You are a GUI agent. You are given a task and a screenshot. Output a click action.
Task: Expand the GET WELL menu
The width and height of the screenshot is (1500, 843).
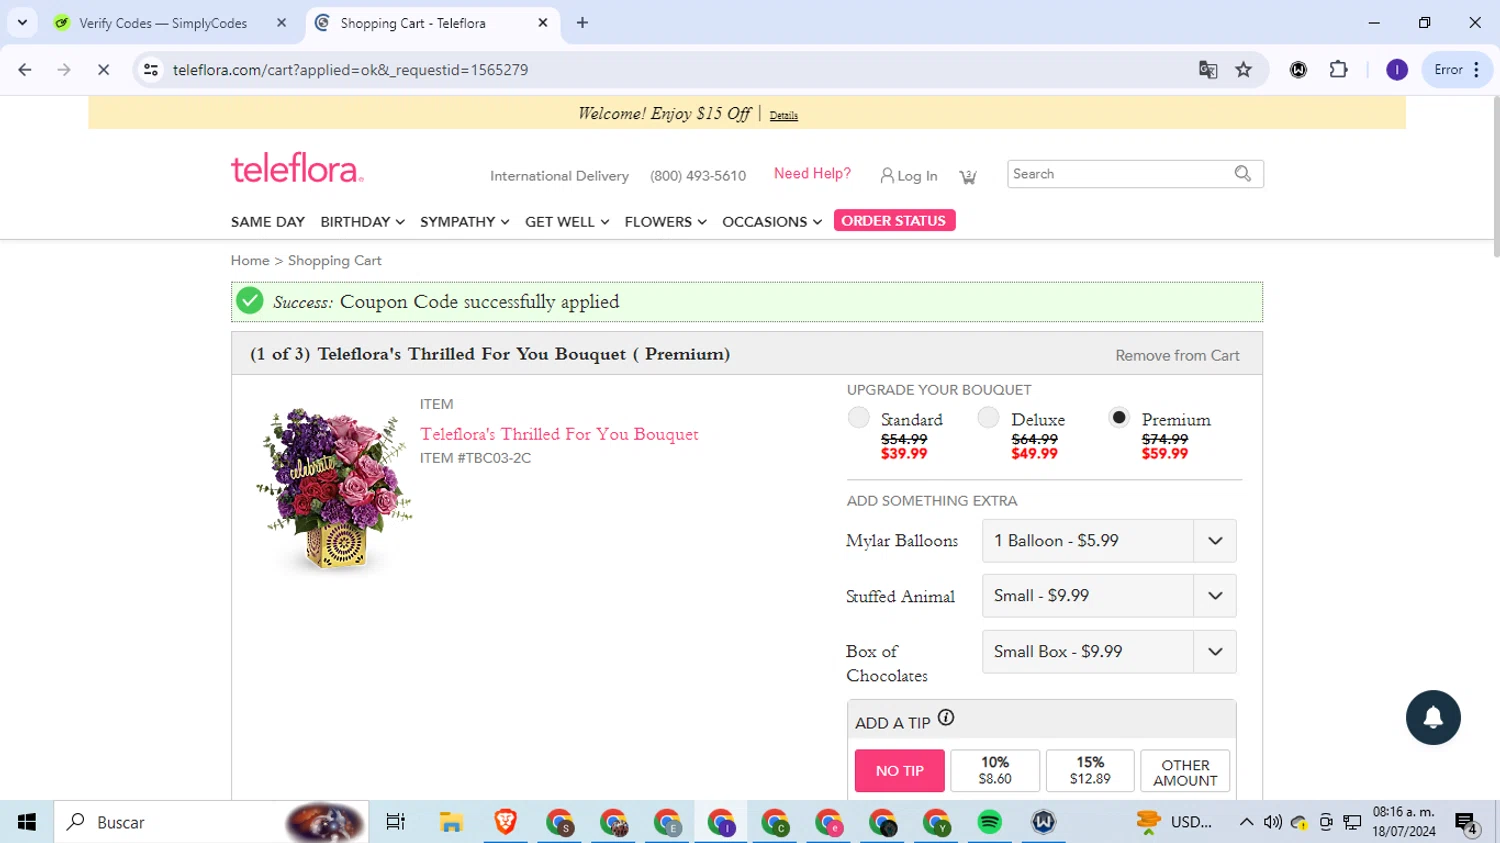pos(567,222)
